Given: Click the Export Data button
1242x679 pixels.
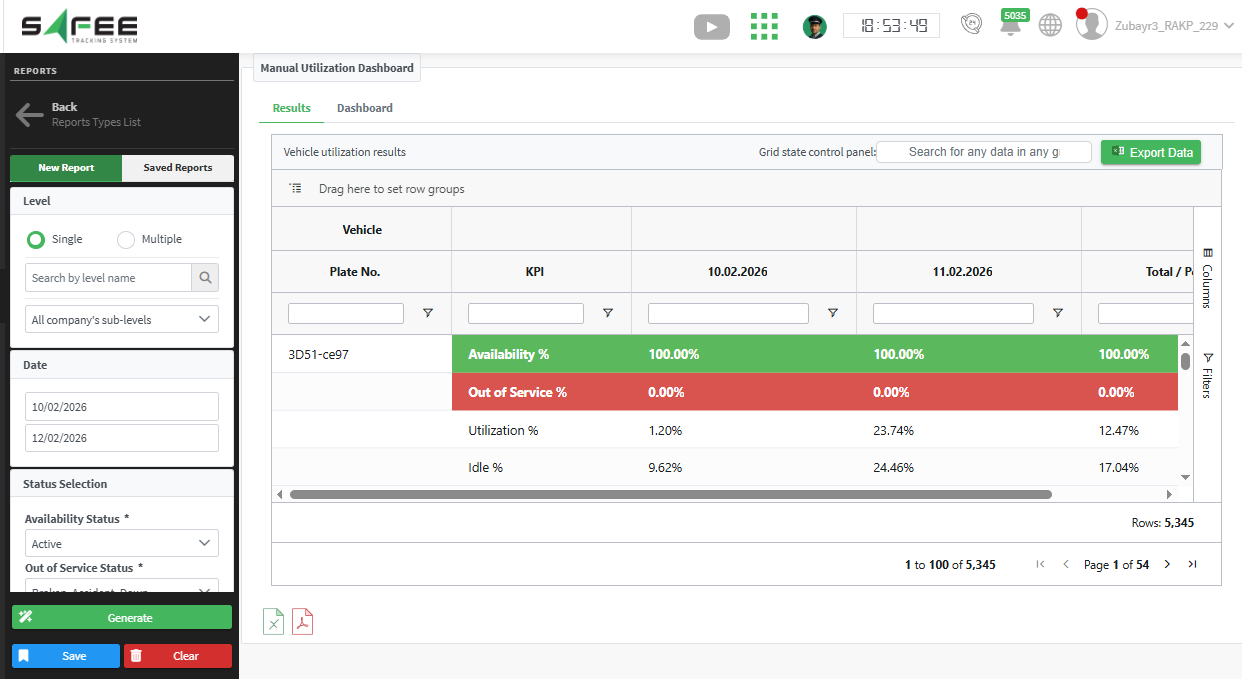Looking at the screenshot, I should [1150, 152].
